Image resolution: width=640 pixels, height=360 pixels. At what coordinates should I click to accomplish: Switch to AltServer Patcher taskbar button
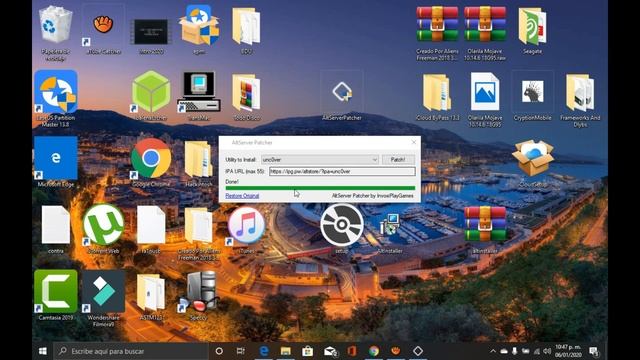click(418, 351)
